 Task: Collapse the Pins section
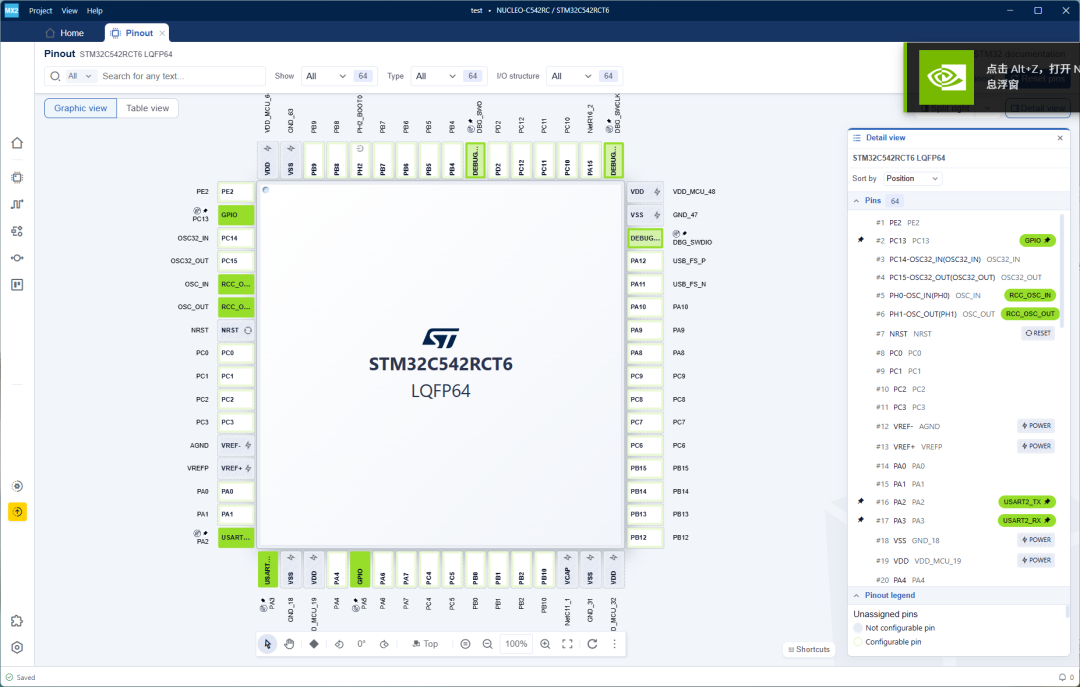pos(856,201)
